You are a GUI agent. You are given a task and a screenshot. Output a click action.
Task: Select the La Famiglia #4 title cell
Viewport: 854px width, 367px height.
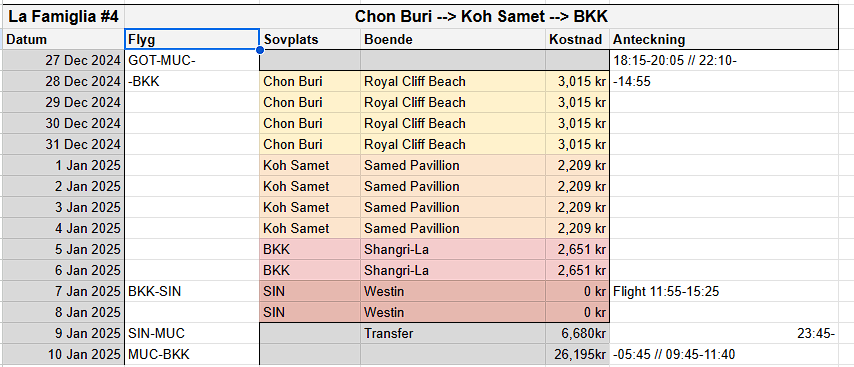coord(64,17)
